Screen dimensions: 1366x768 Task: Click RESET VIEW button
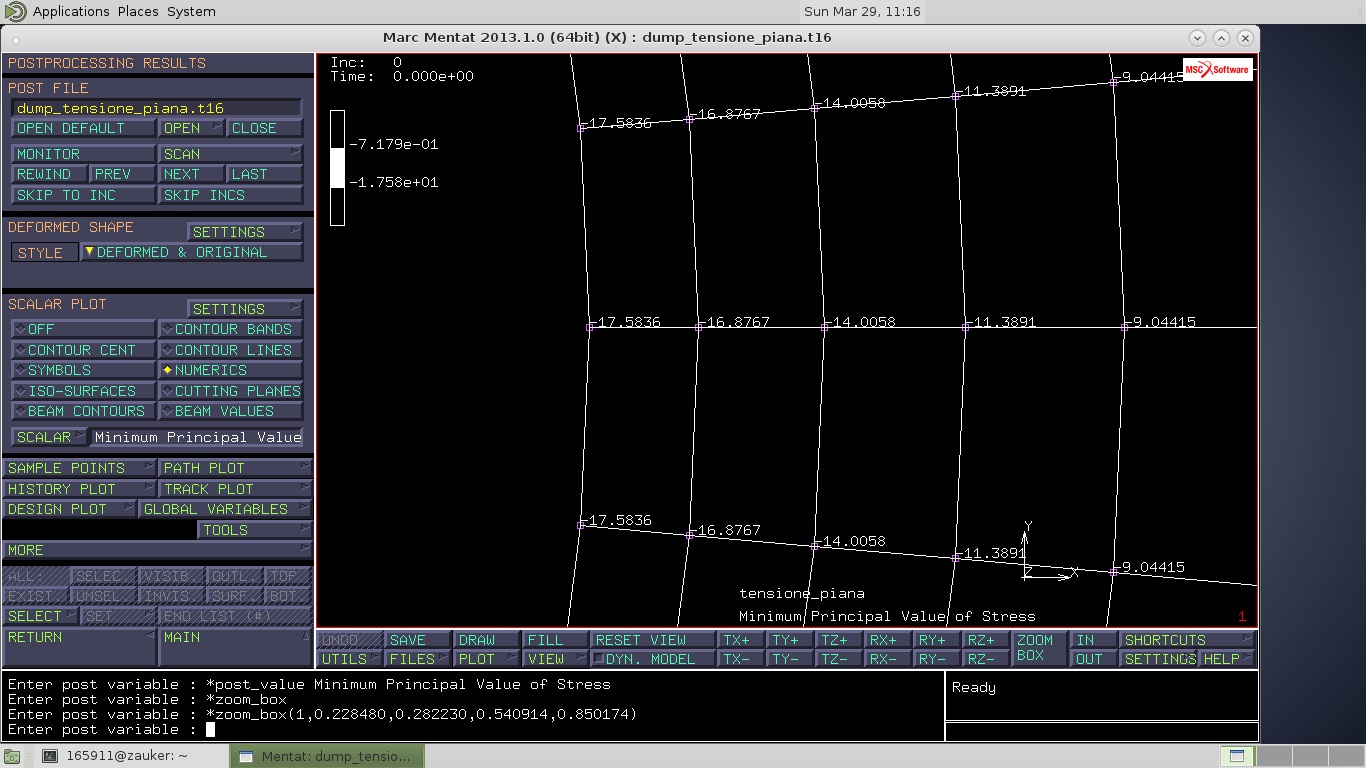[x=652, y=640]
